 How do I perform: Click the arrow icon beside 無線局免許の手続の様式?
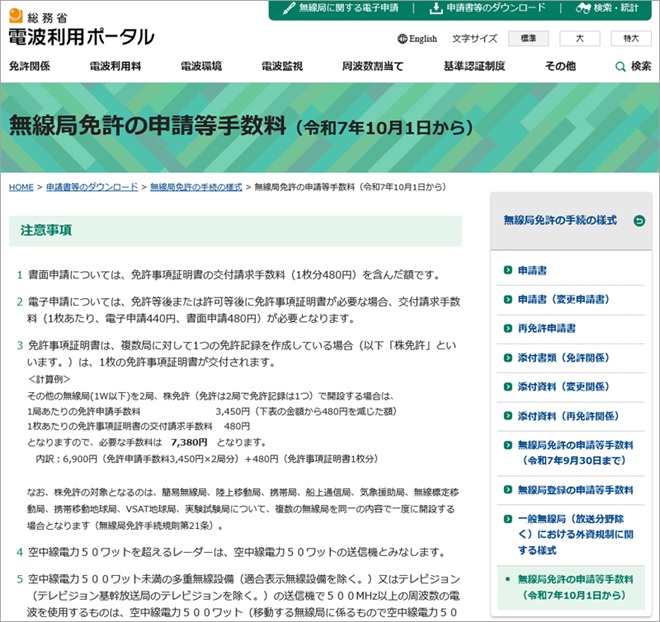(638, 220)
